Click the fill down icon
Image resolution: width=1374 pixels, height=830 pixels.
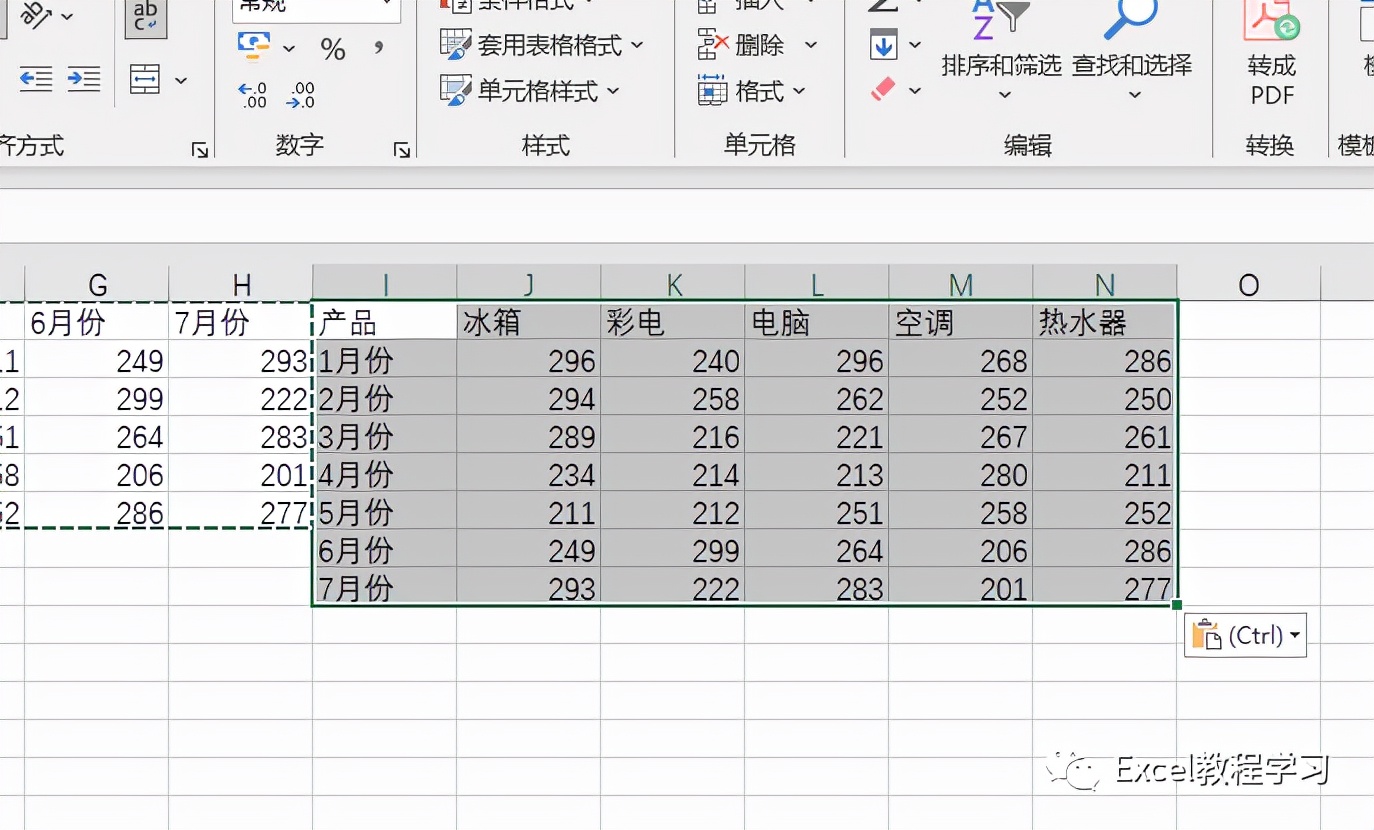click(883, 45)
